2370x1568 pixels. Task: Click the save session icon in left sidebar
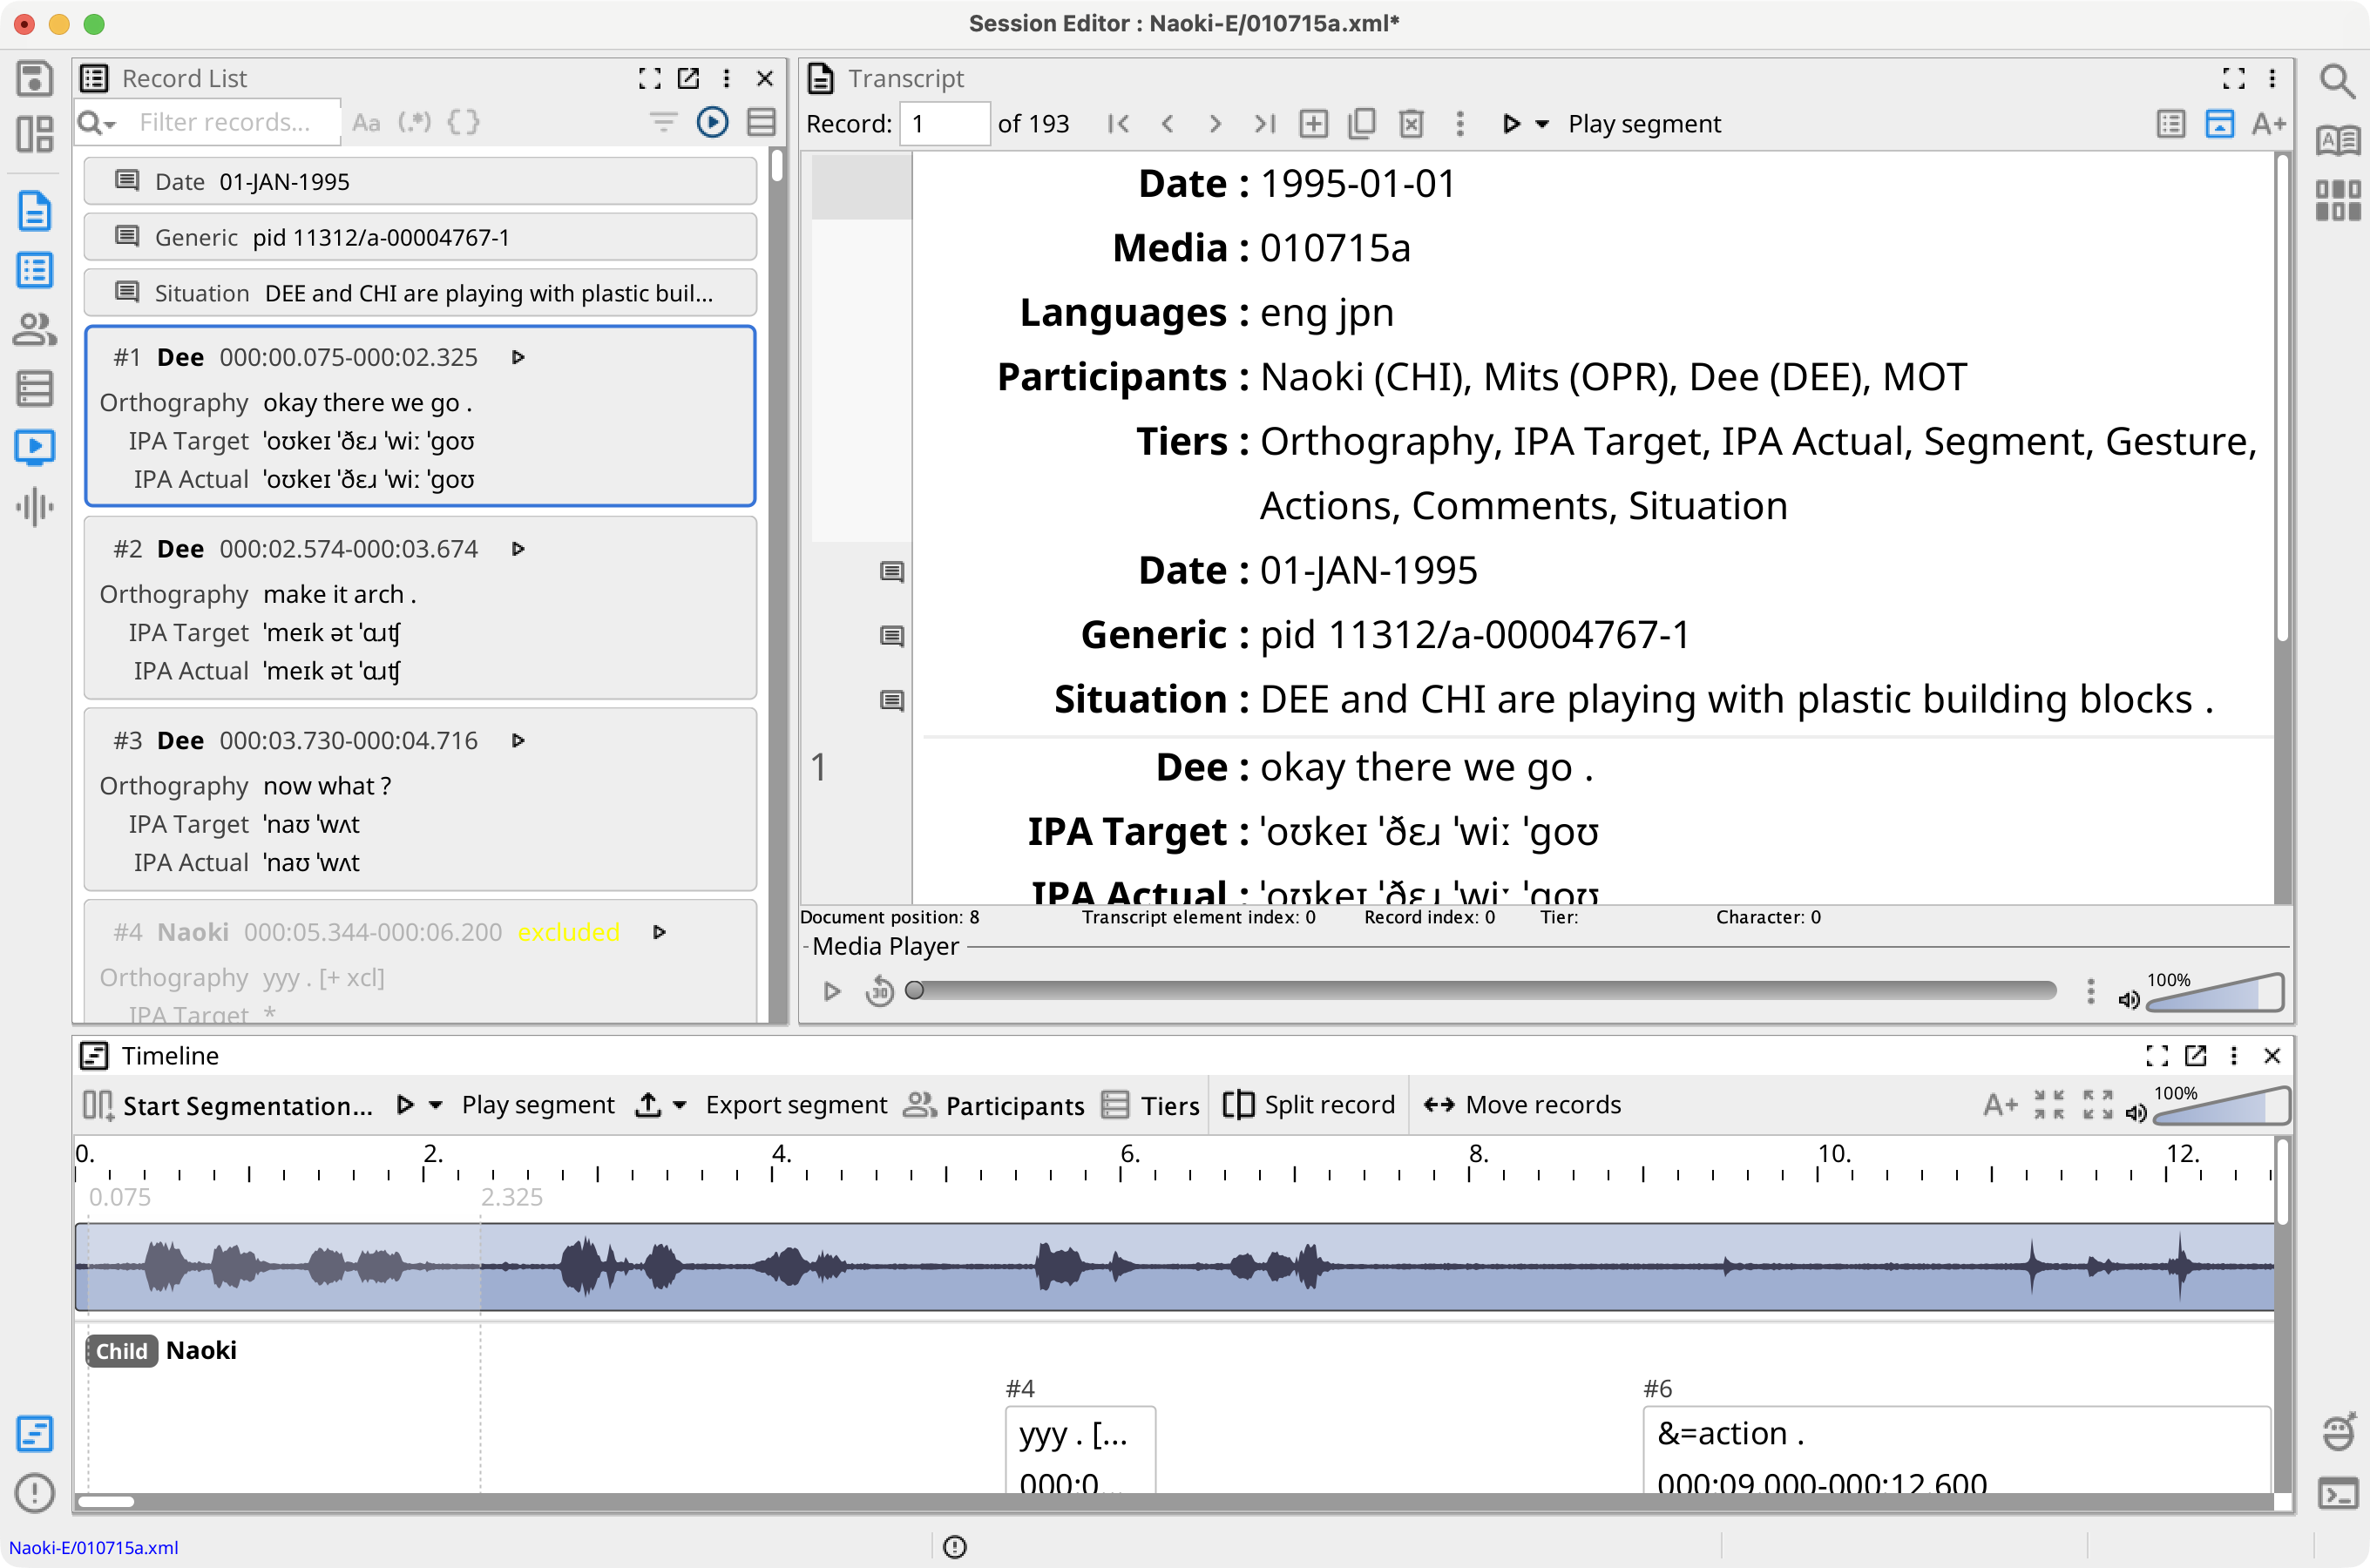click(x=35, y=78)
